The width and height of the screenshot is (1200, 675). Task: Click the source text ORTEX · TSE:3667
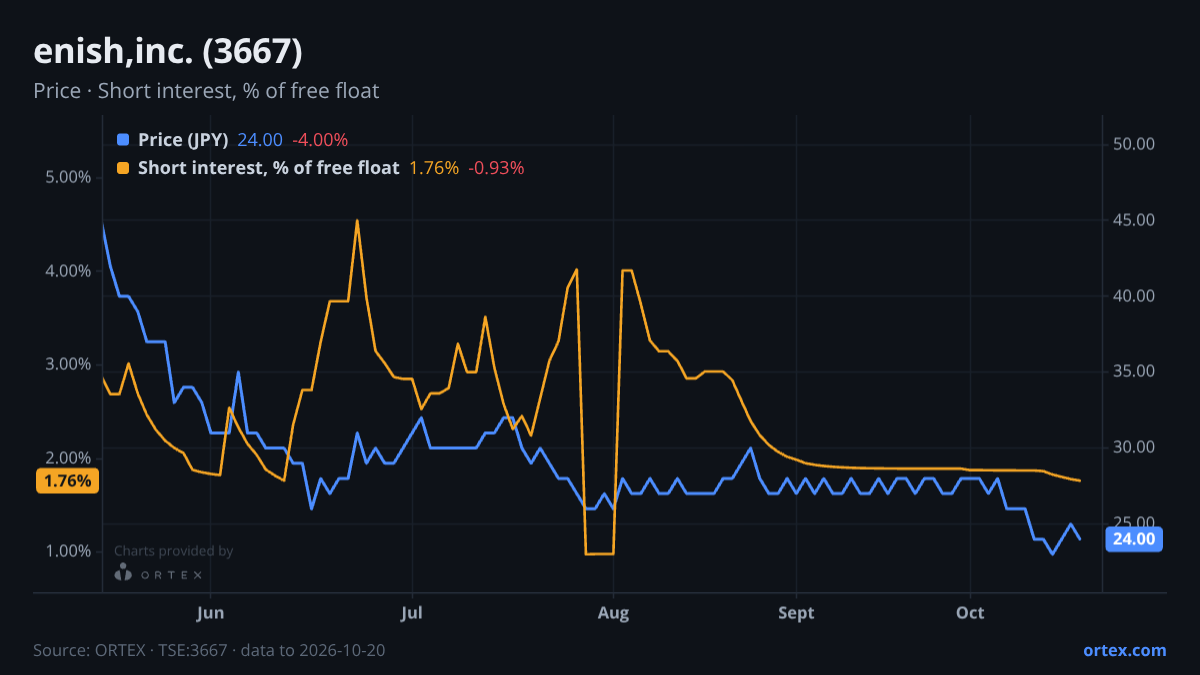click(x=161, y=650)
